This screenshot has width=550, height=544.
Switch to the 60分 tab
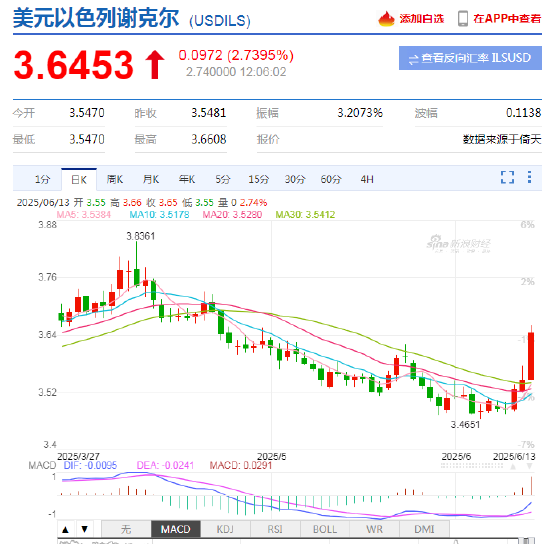click(x=331, y=180)
